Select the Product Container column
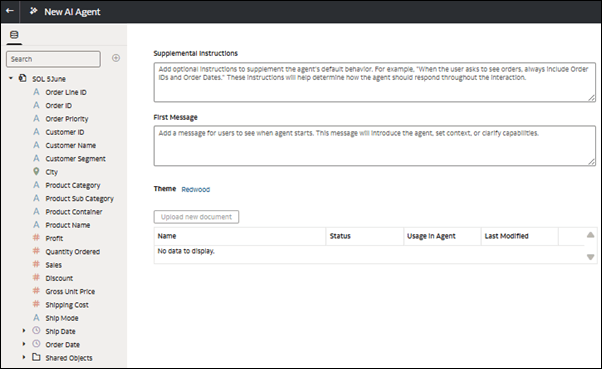602x369 pixels. [74, 212]
